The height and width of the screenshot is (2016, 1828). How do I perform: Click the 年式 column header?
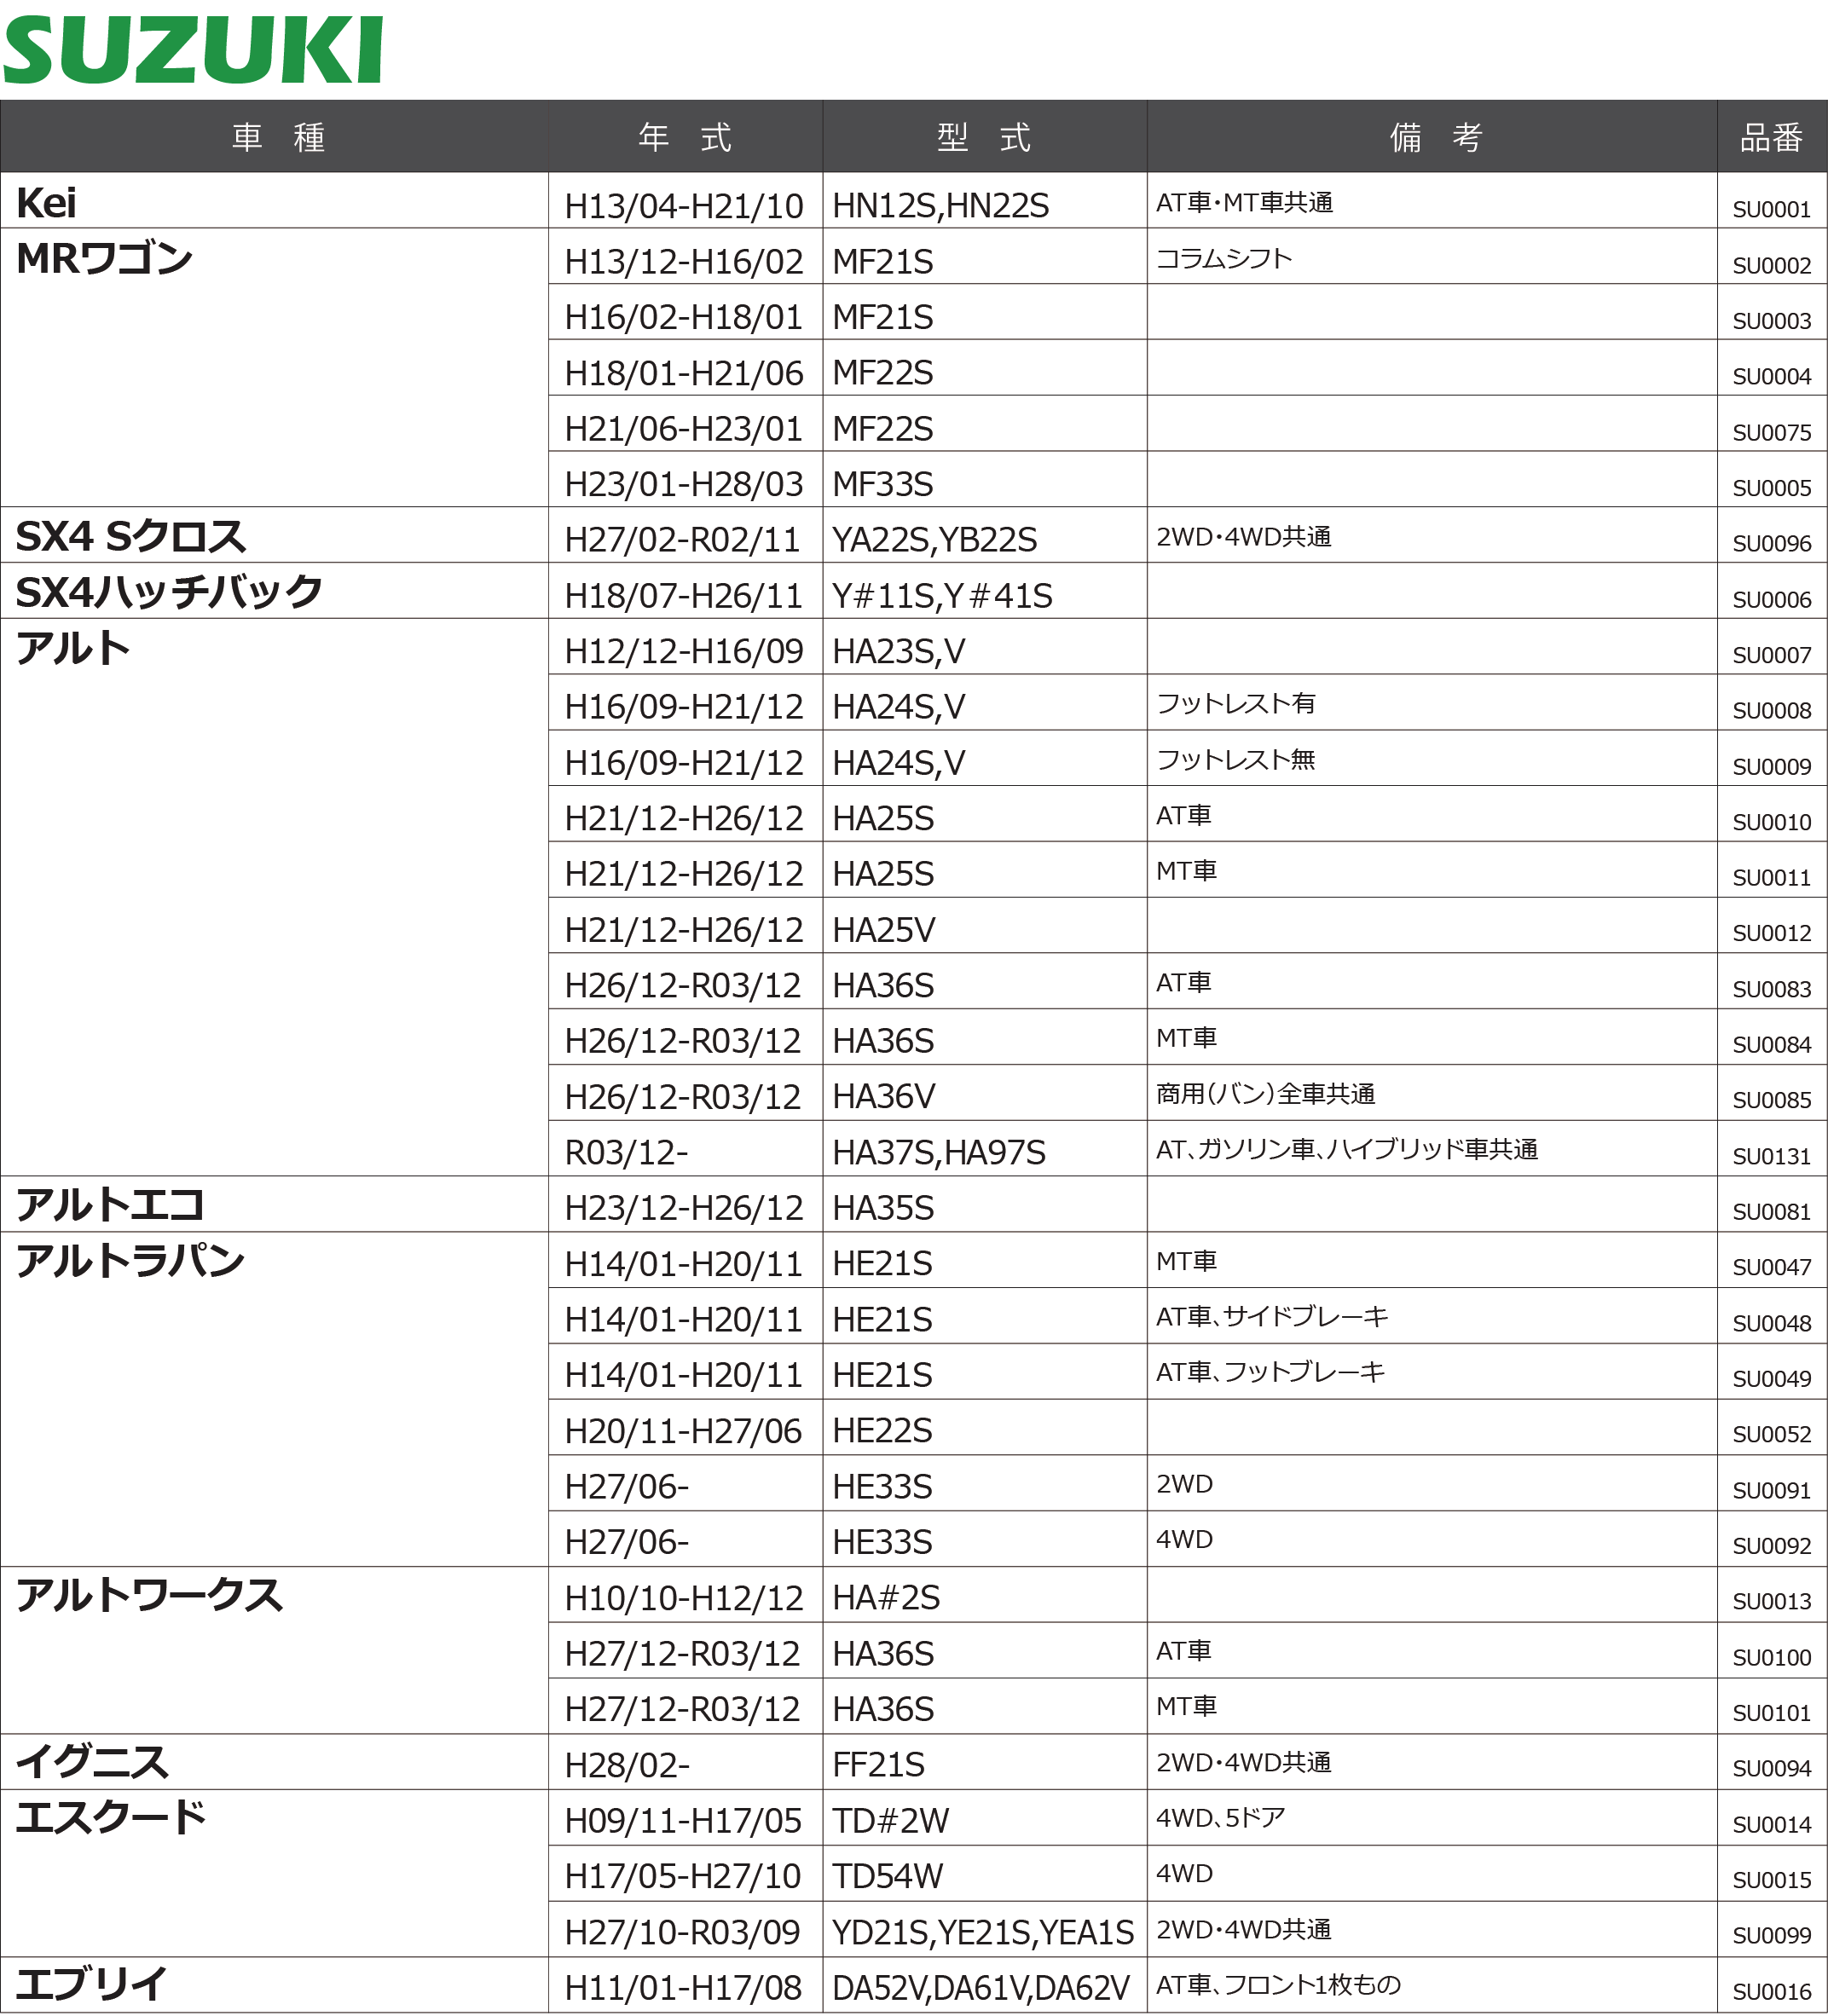coord(685,137)
